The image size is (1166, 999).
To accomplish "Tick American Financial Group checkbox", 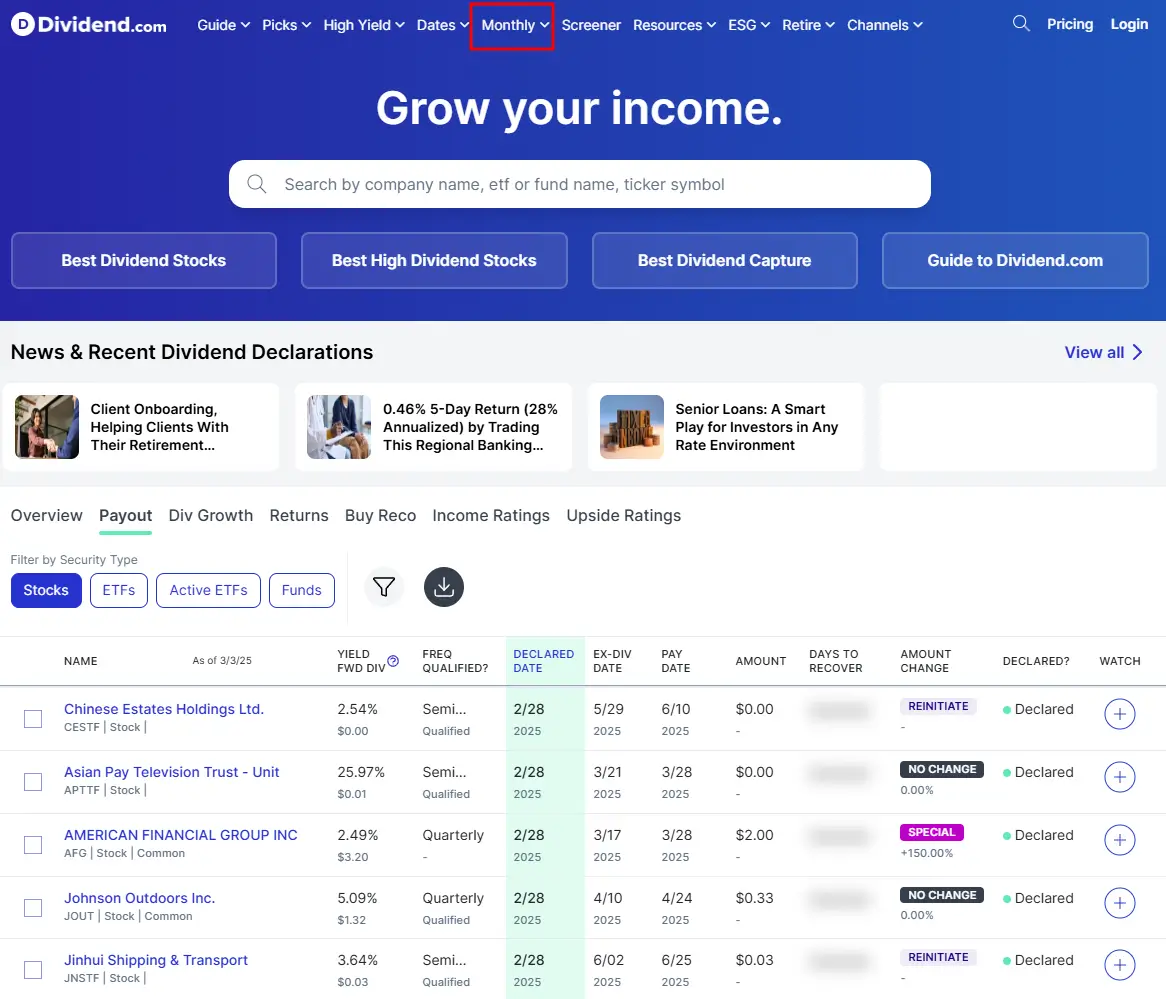I will (x=33, y=845).
